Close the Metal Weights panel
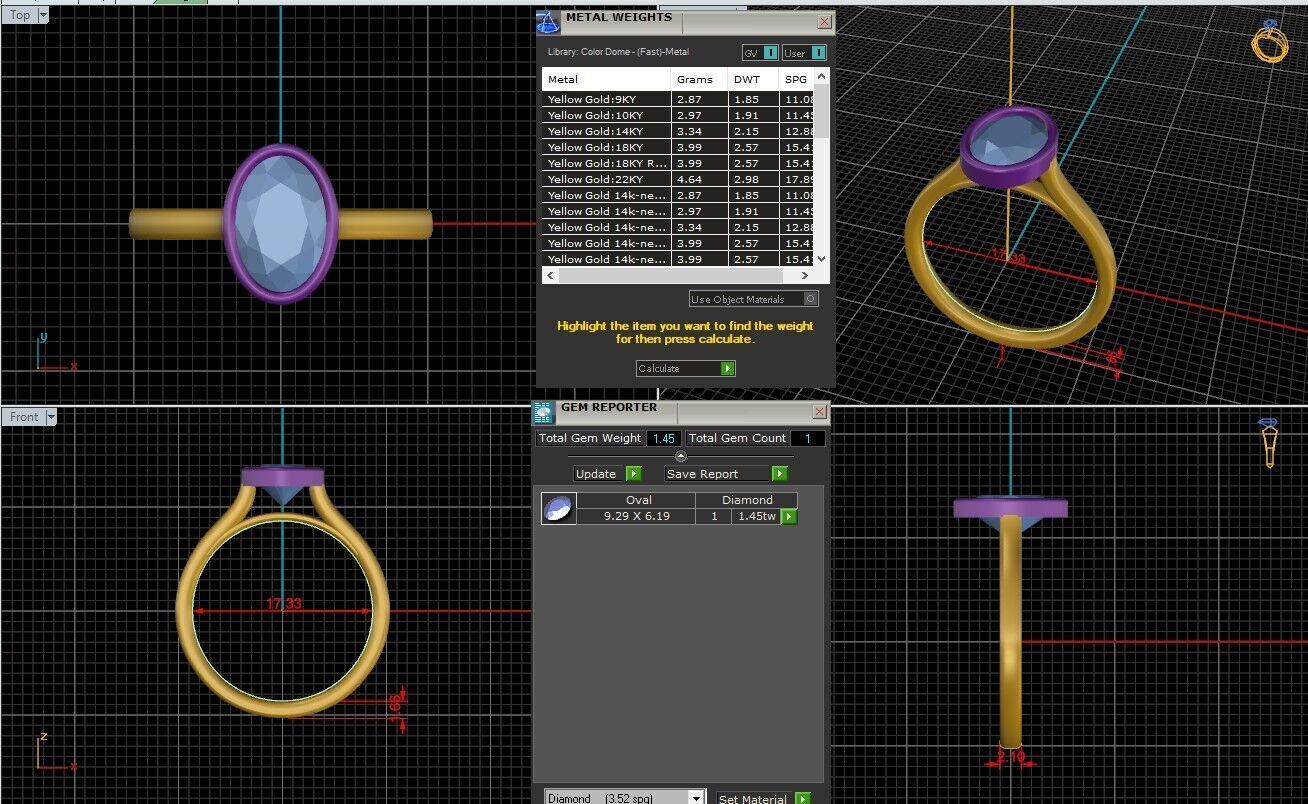Screen dimensions: 1308x804 824,21
